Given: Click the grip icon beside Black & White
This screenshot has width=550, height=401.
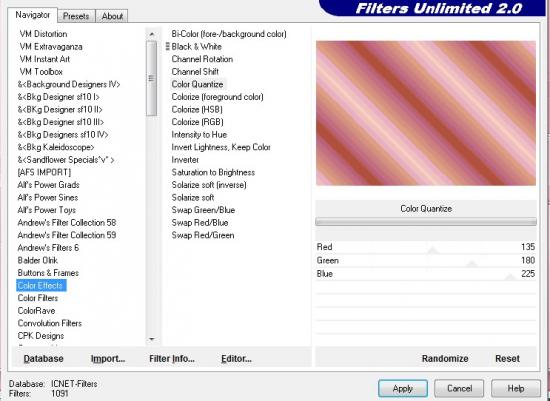Looking at the screenshot, I should point(168,46).
